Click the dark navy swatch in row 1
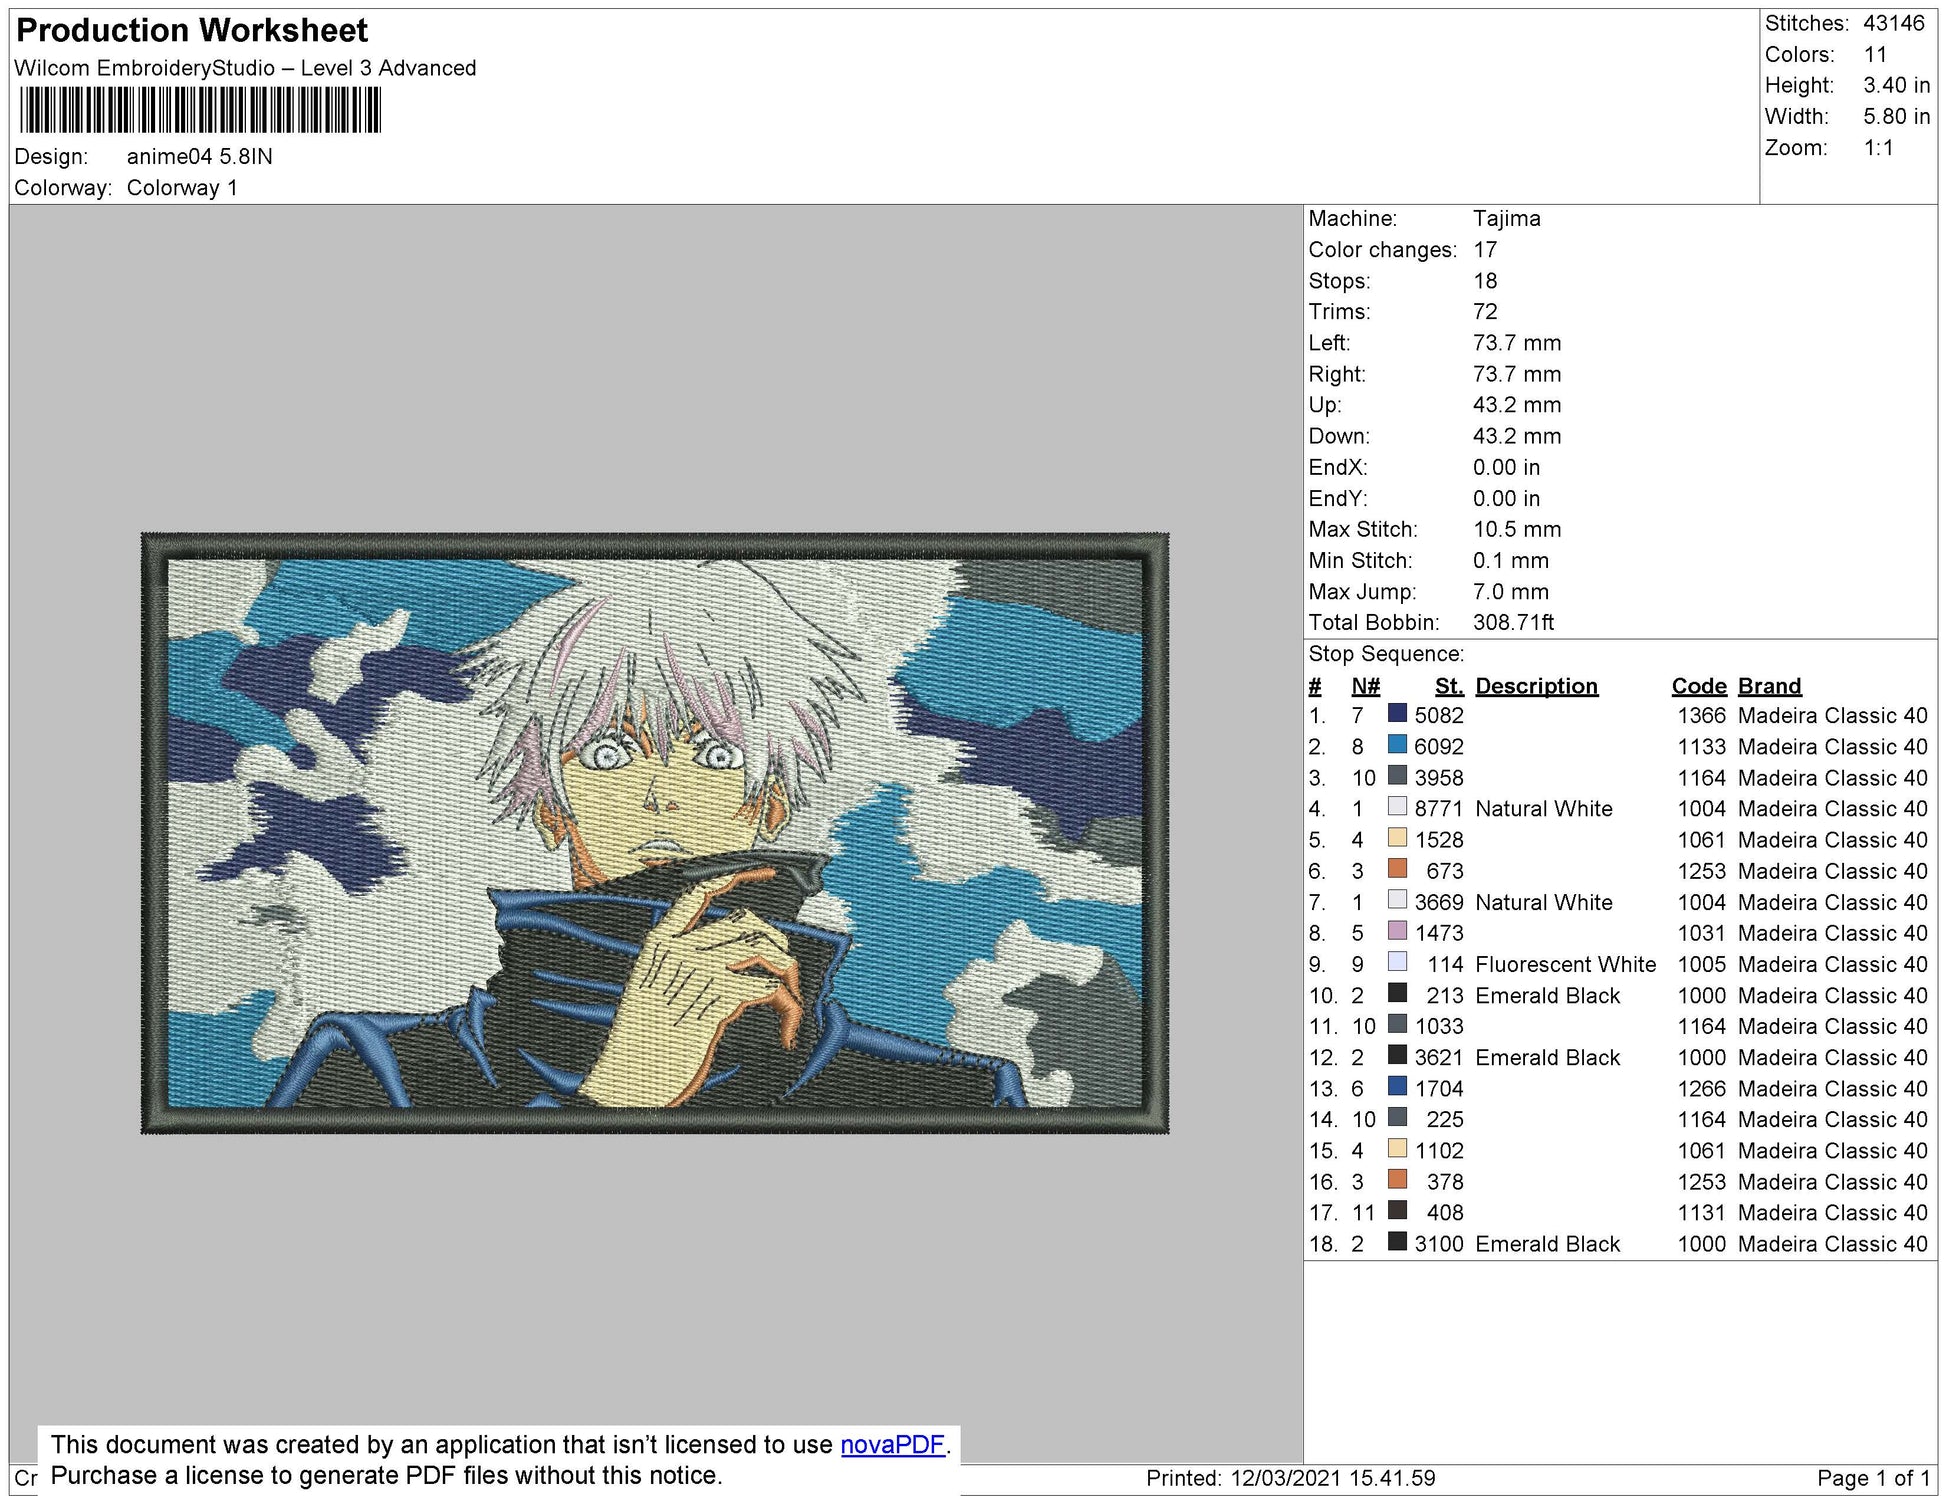This screenshot has height=1504, width=1946. [x=1397, y=714]
